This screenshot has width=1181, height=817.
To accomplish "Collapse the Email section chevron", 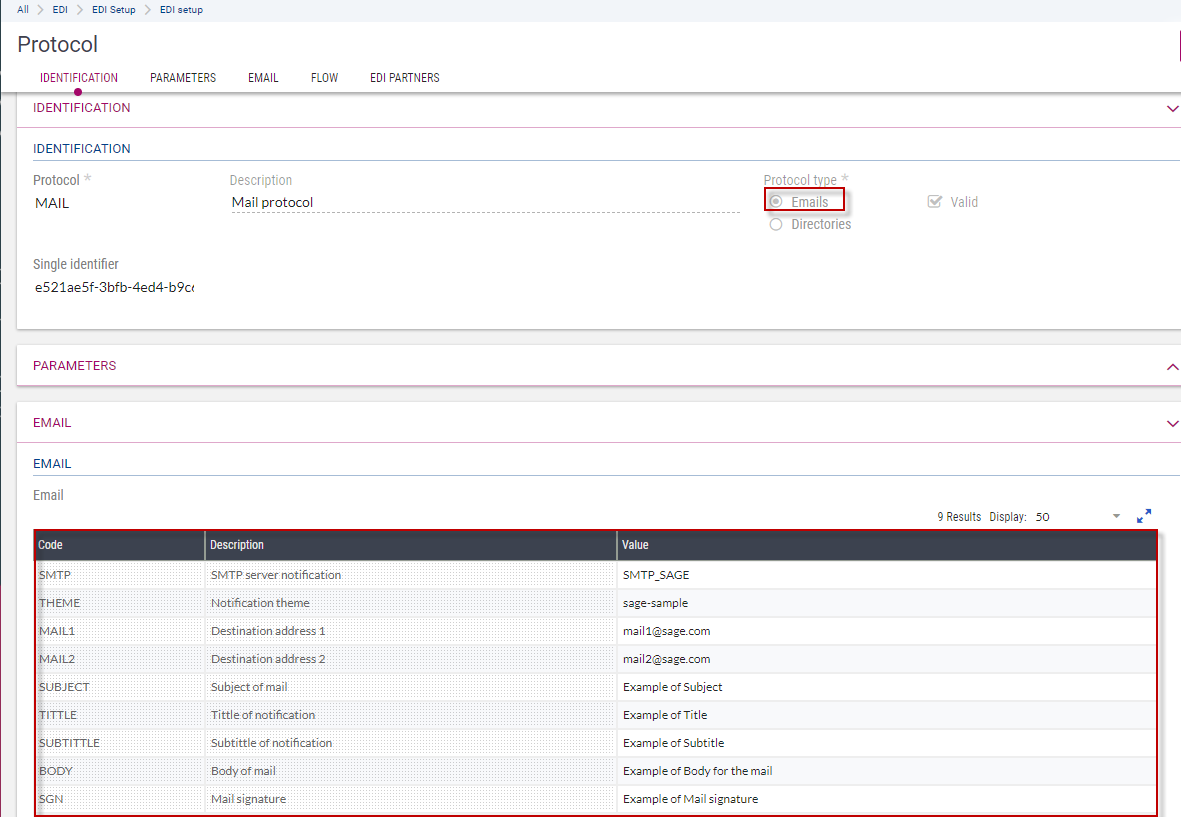I will [x=1172, y=424].
